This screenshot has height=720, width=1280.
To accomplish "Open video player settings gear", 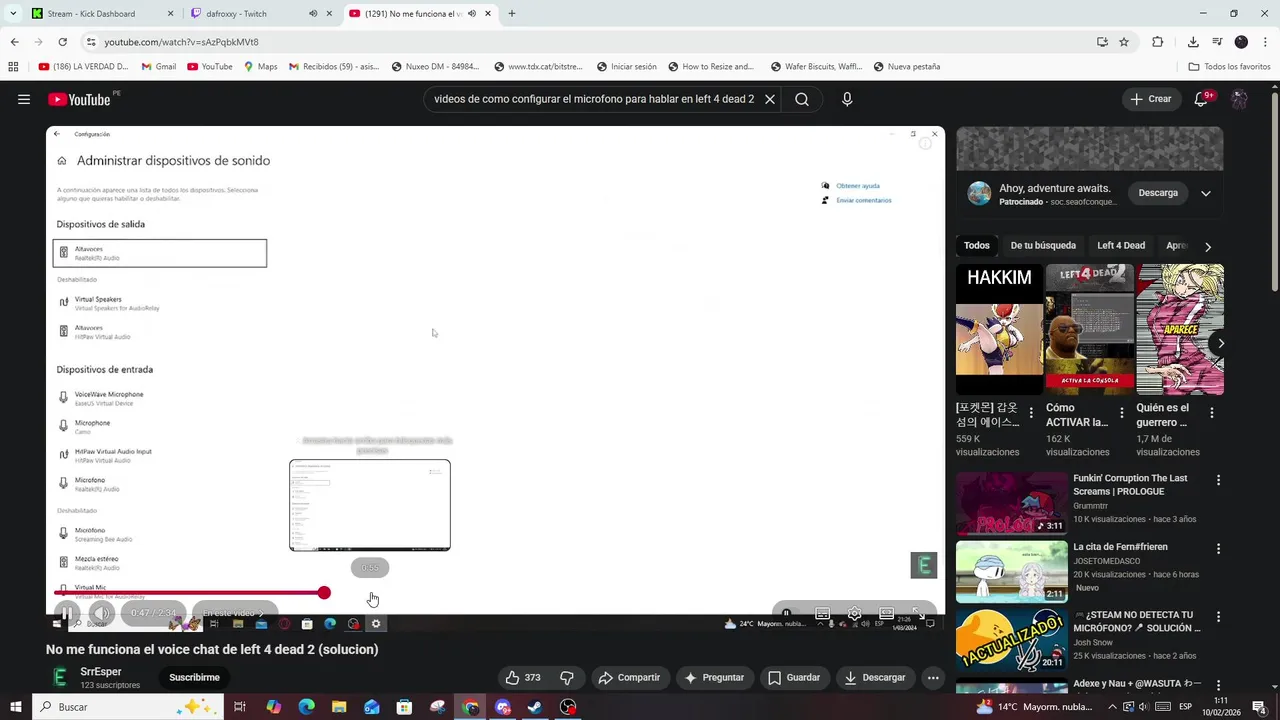I will tap(854, 613).
